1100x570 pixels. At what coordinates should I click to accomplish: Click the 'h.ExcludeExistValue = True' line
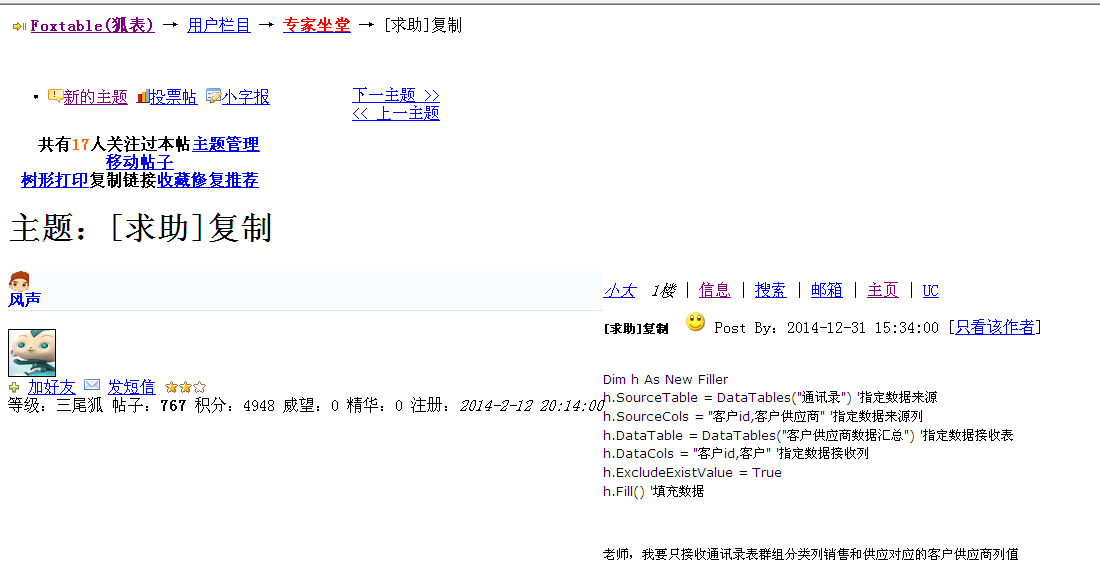[692, 473]
